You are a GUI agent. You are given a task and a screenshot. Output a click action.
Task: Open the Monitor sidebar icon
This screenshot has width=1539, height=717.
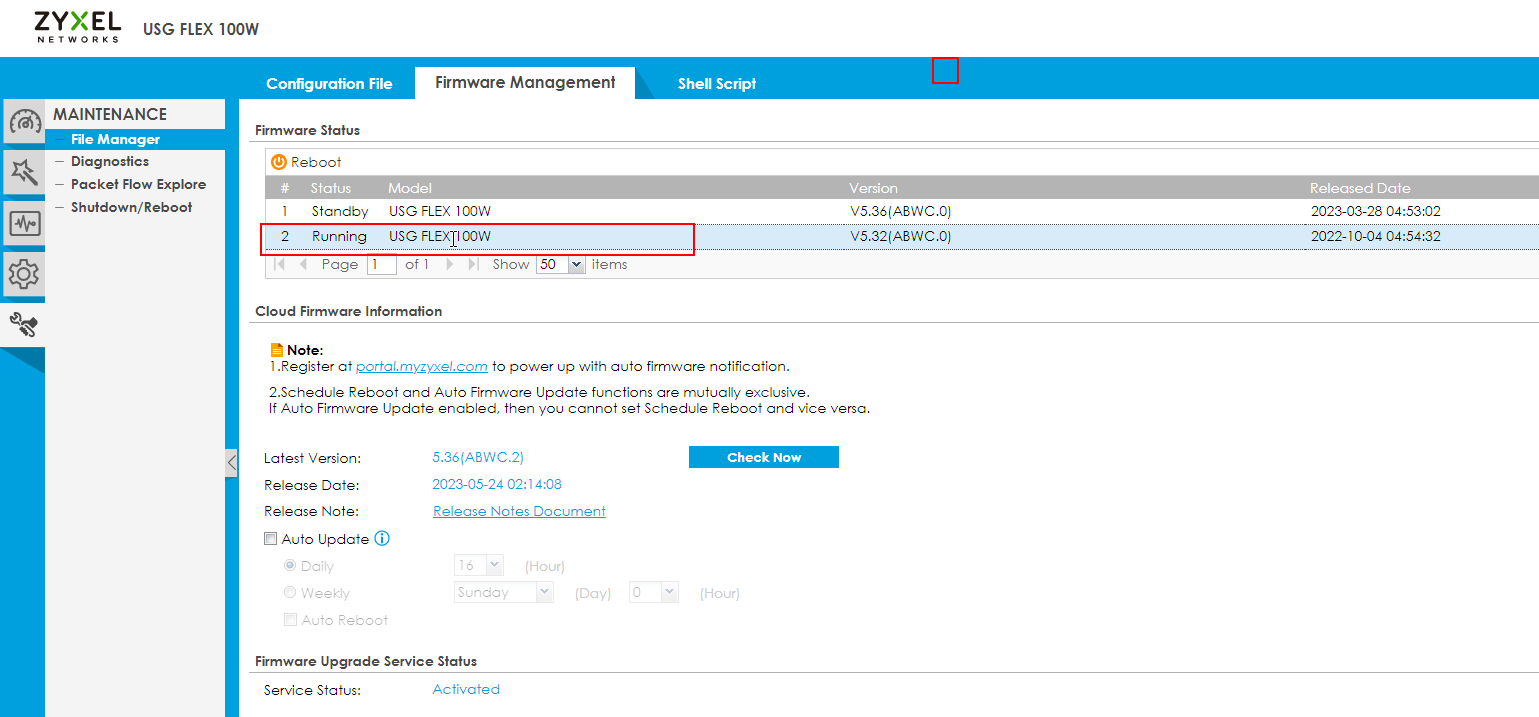24,223
